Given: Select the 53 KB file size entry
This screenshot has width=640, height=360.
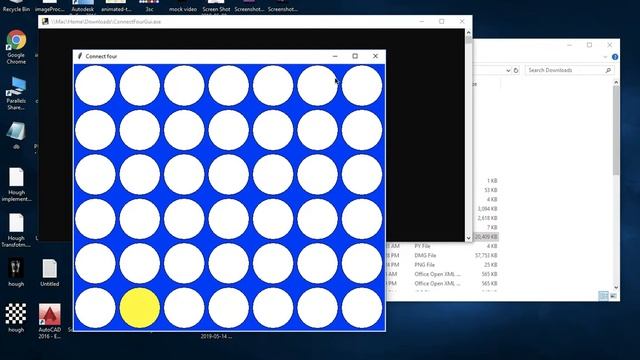Looking at the screenshot, I should 491,190.
